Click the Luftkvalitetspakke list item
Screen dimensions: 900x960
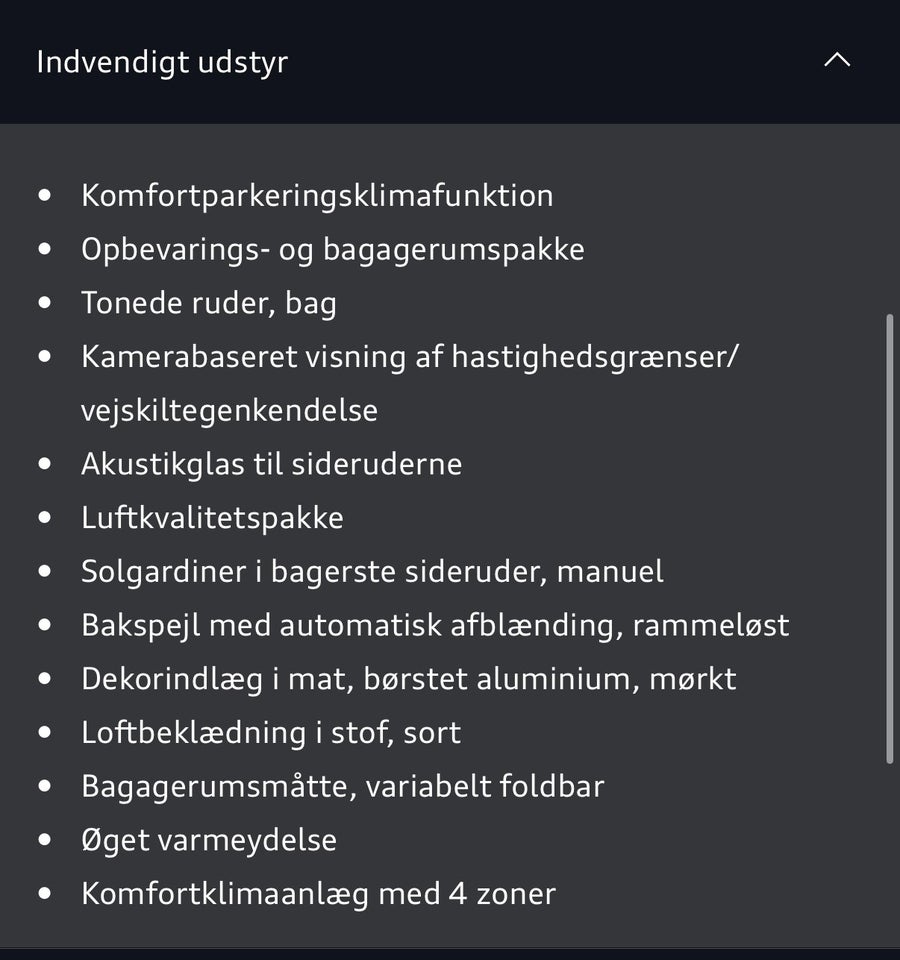[212, 518]
